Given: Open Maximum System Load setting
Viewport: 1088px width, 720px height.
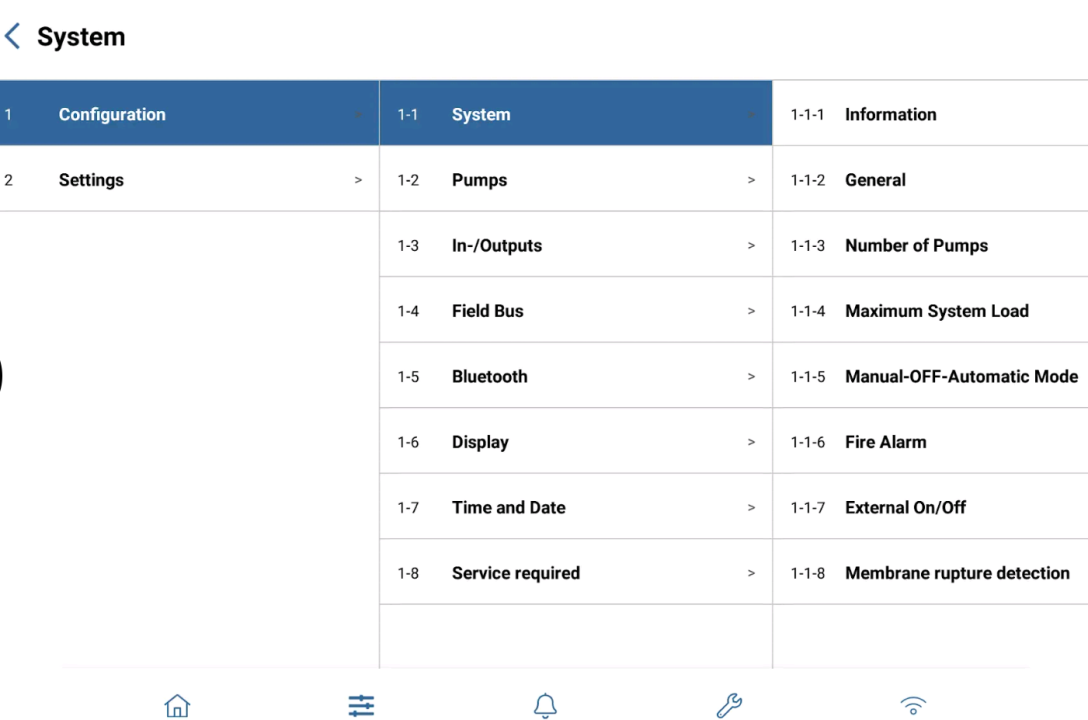Looking at the screenshot, I should pyautogui.click(x=930, y=310).
